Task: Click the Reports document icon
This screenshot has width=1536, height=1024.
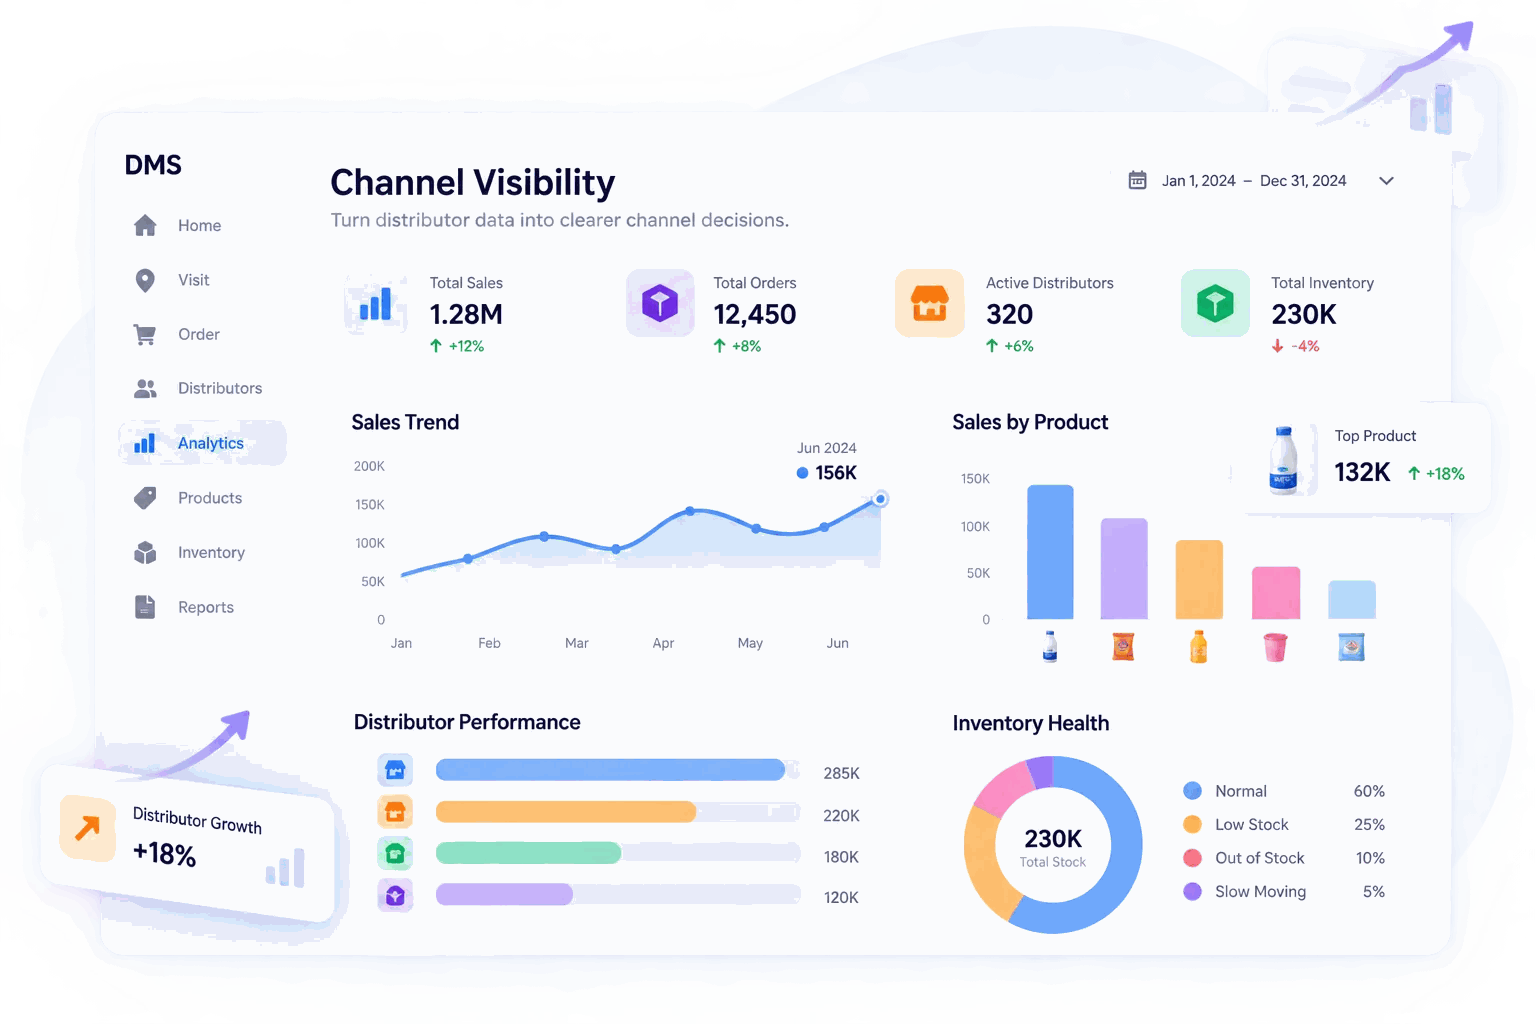Action: [x=145, y=607]
